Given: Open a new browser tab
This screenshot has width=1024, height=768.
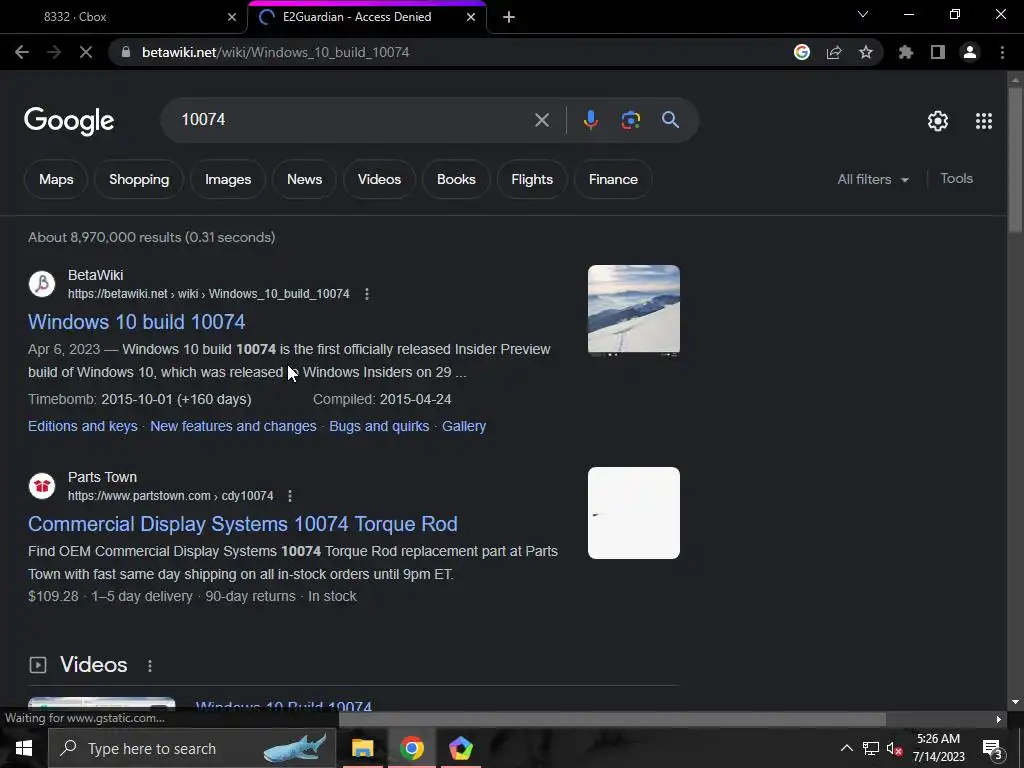Looking at the screenshot, I should coord(509,17).
